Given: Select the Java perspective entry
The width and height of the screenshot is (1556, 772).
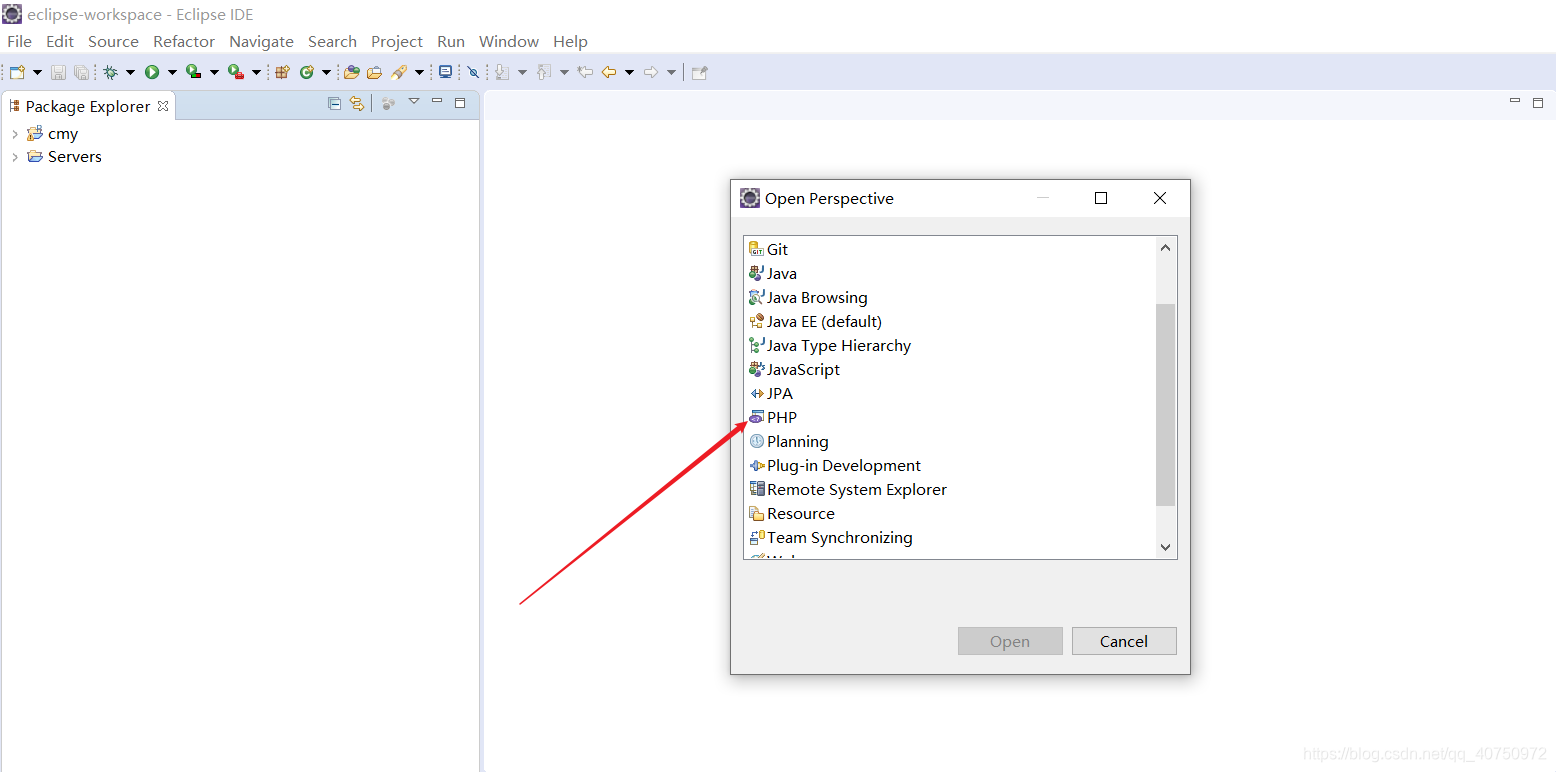Looking at the screenshot, I should (782, 273).
